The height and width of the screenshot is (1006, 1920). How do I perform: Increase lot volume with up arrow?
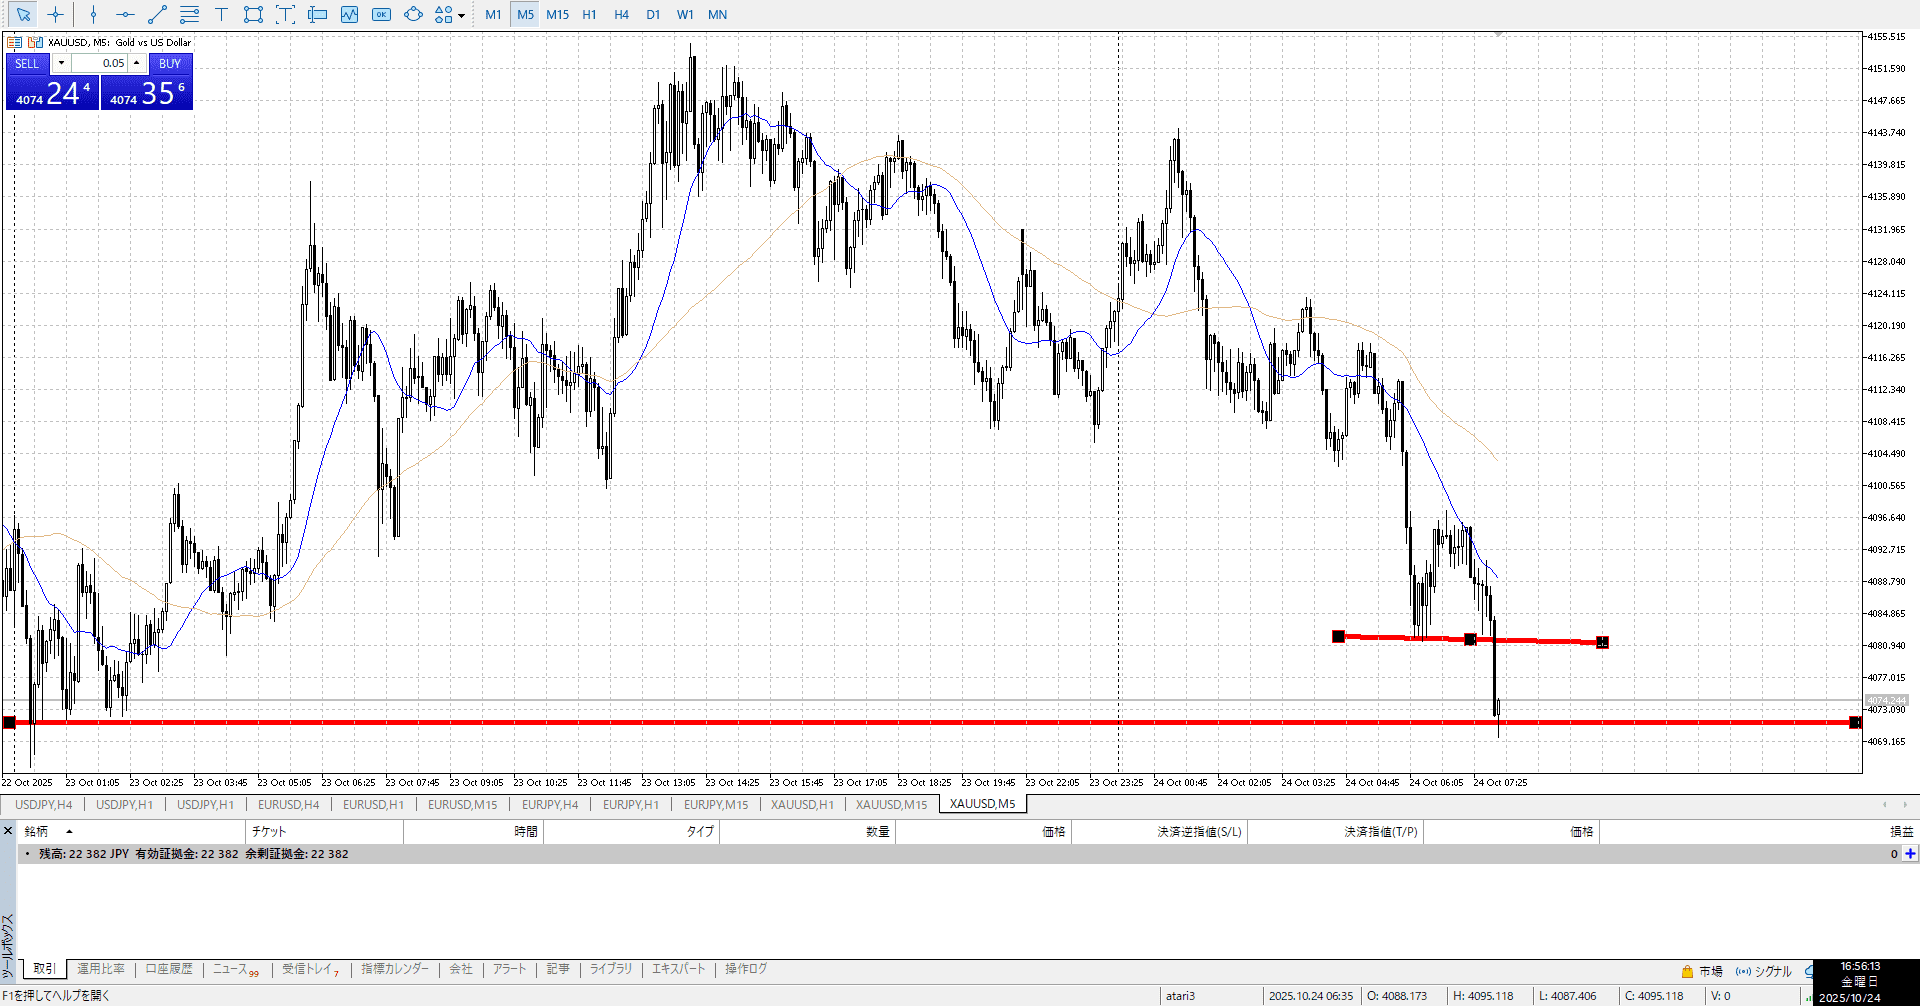137,63
